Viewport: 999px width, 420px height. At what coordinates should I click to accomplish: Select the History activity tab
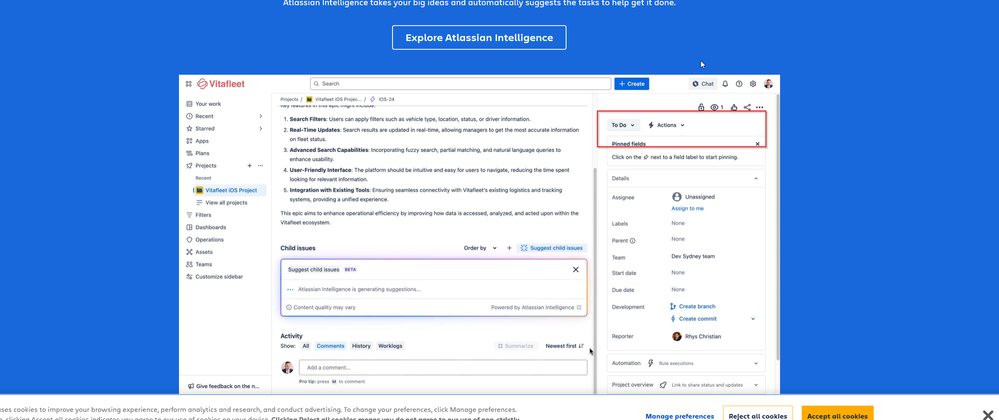[361, 346]
